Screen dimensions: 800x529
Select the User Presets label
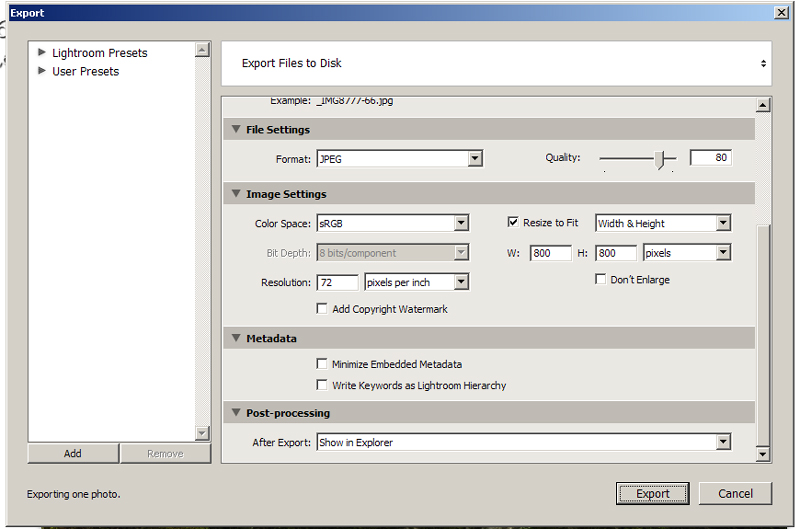point(85,71)
